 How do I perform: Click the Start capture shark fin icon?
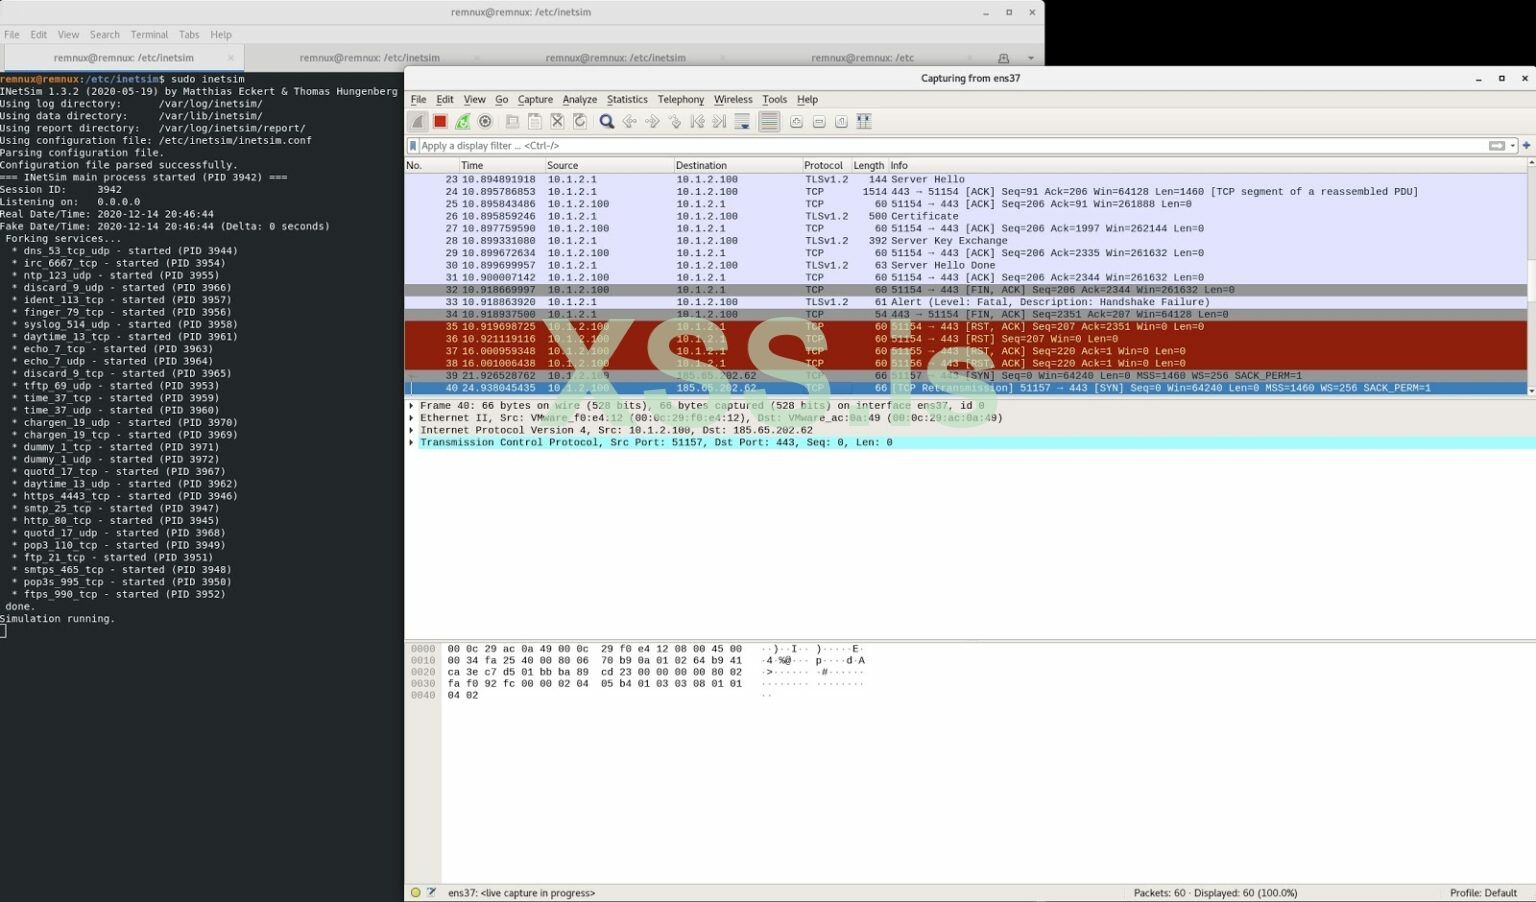click(x=418, y=122)
